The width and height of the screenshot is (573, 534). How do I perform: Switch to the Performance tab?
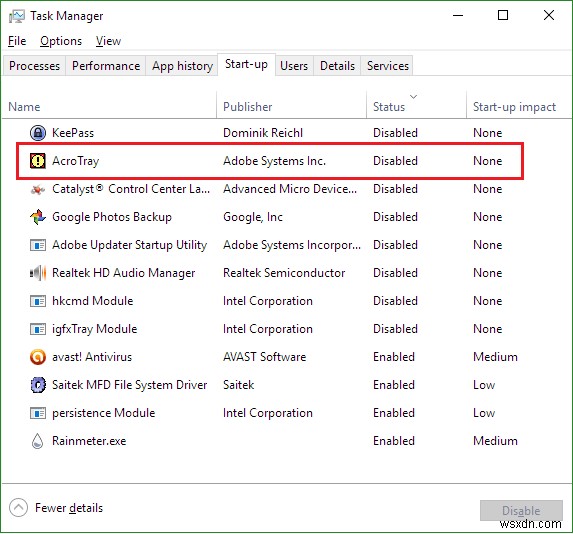tap(106, 66)
